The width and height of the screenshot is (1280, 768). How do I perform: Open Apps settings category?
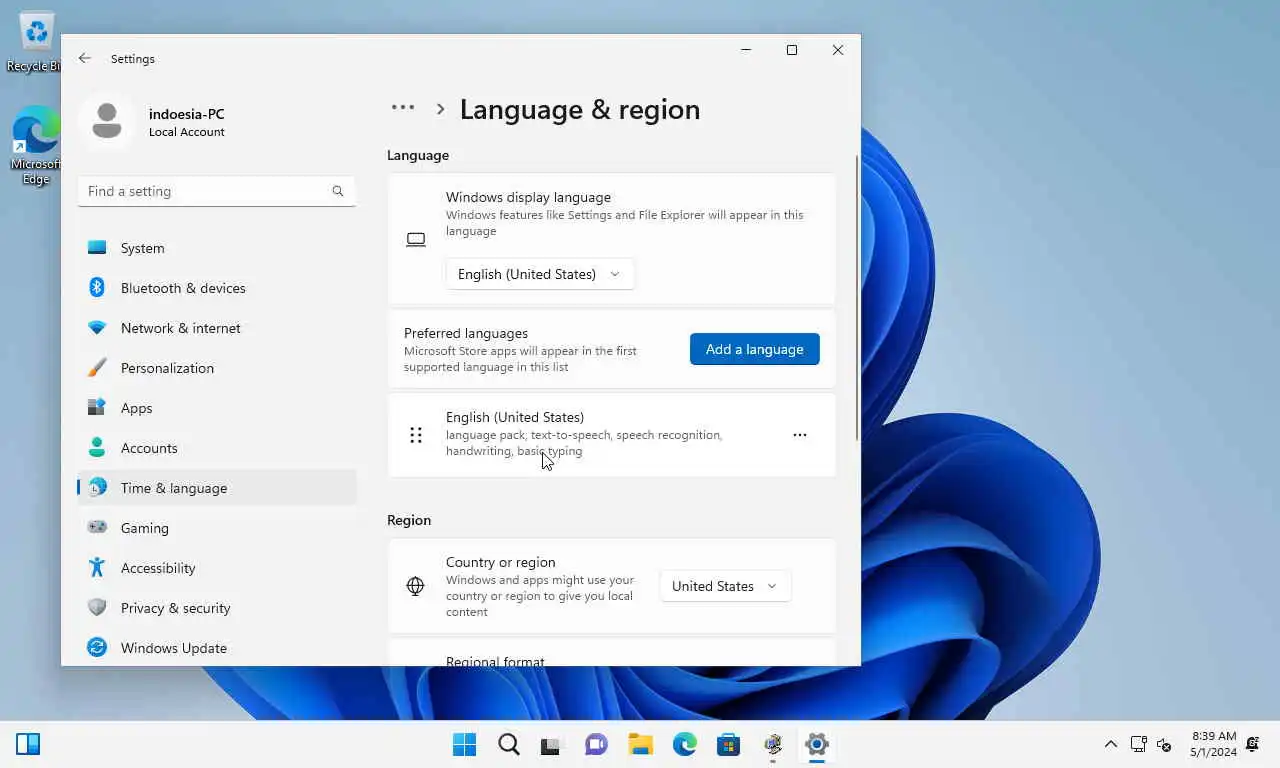[217, 408]
